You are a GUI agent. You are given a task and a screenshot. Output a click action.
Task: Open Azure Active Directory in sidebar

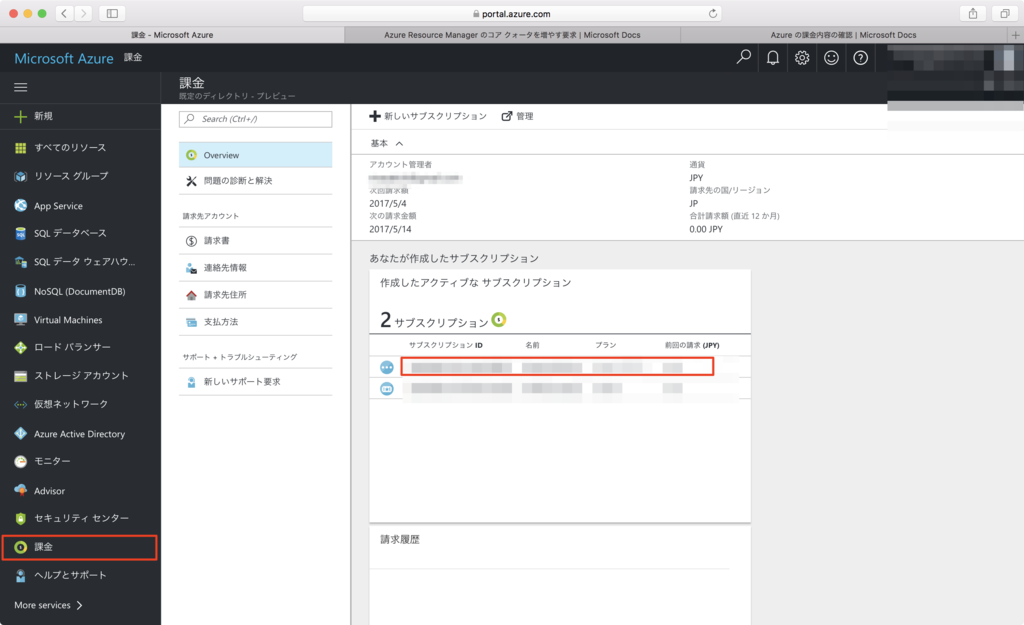pos(79,434)
